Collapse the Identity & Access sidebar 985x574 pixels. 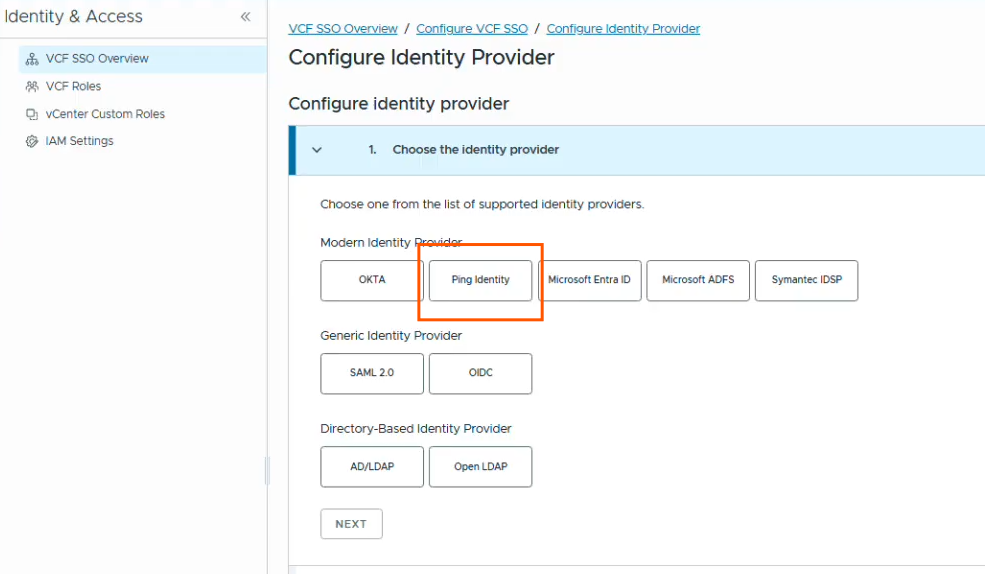tap(246, 17)
